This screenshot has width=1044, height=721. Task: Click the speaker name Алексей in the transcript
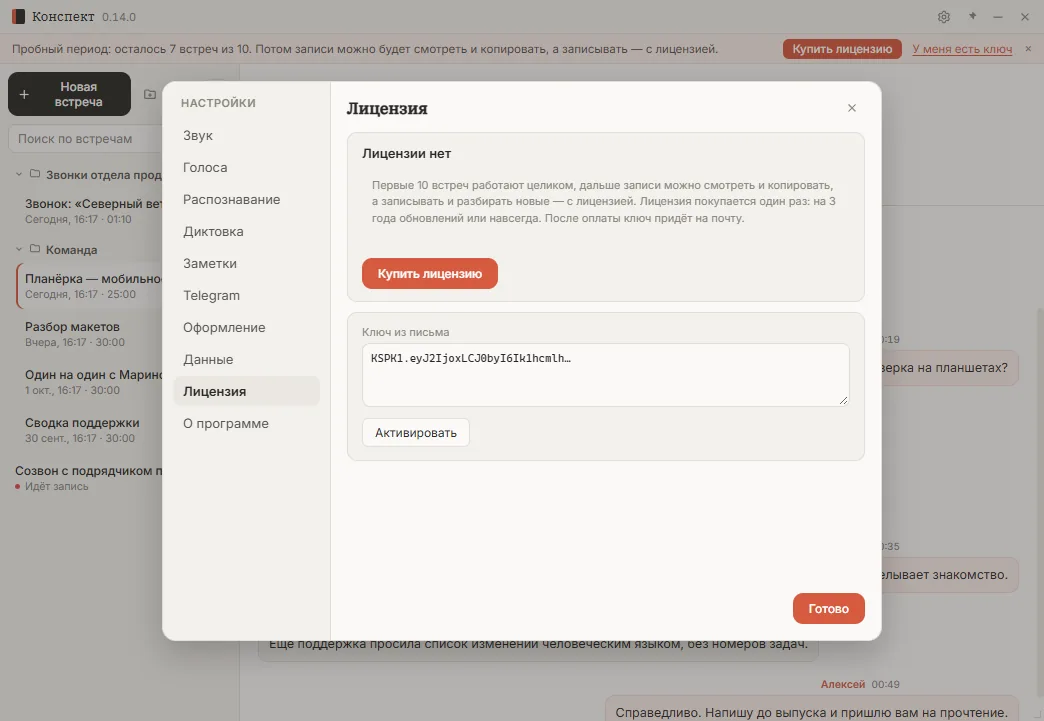[842, 684]
